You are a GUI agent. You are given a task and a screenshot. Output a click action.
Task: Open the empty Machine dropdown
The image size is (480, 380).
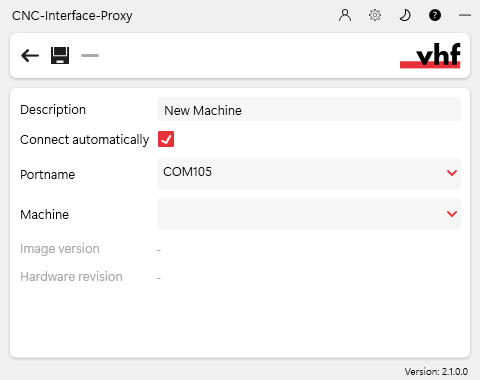pyautogui.click(x=309, y=214)
